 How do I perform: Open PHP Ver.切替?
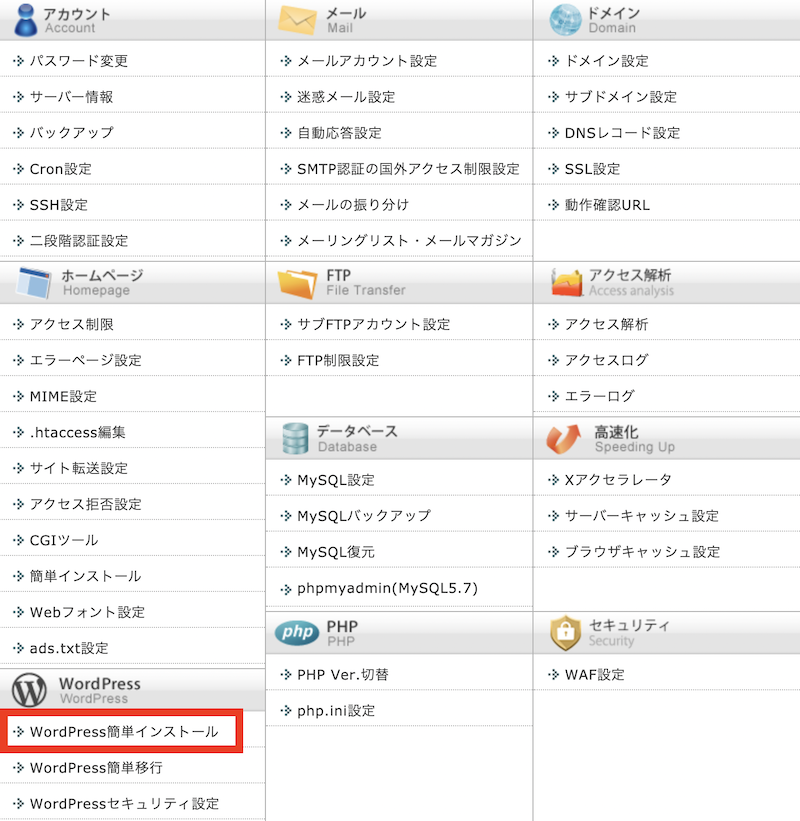(343, 674)
